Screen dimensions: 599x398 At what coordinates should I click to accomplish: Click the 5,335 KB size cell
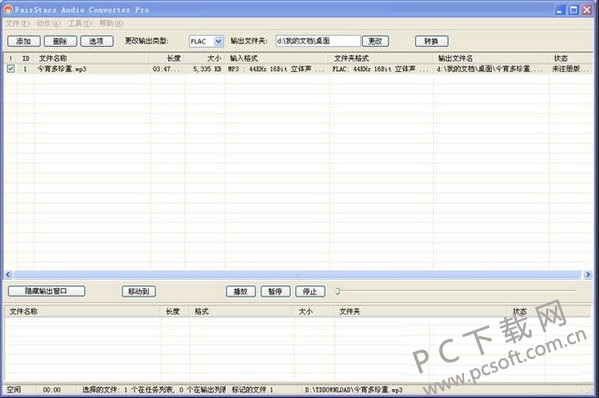pos(207,69)
